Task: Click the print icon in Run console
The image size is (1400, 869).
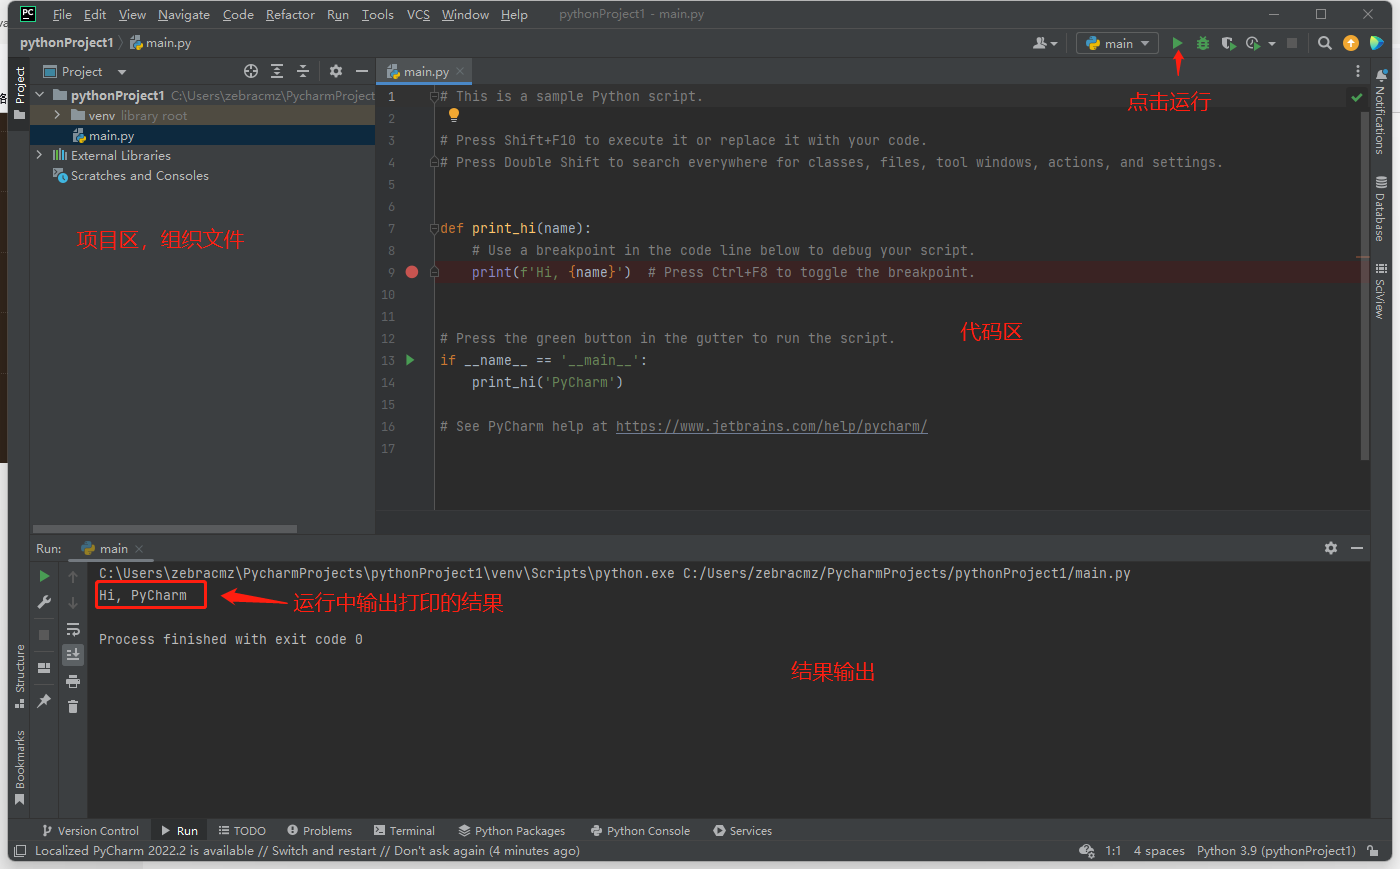Action: coord(73,681)
